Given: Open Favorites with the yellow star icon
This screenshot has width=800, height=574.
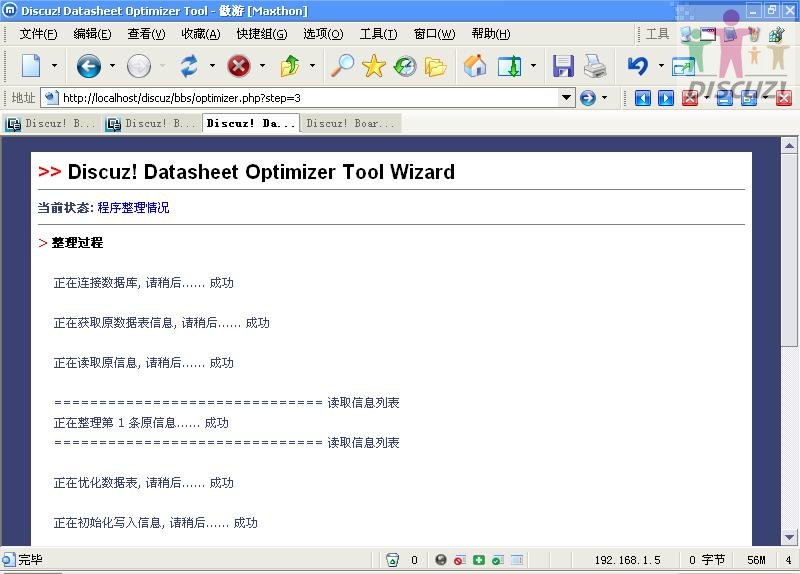Looking at the screenshot, I should pos(374,66).
